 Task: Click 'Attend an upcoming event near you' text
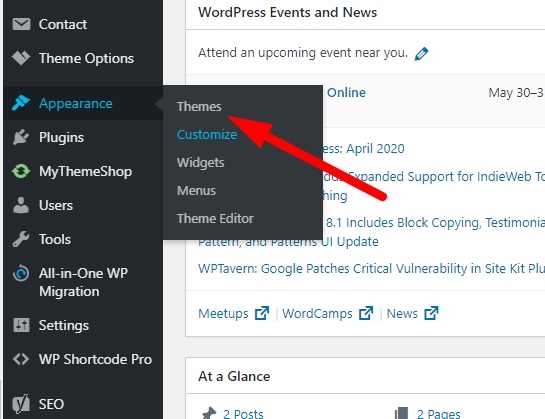303,53
